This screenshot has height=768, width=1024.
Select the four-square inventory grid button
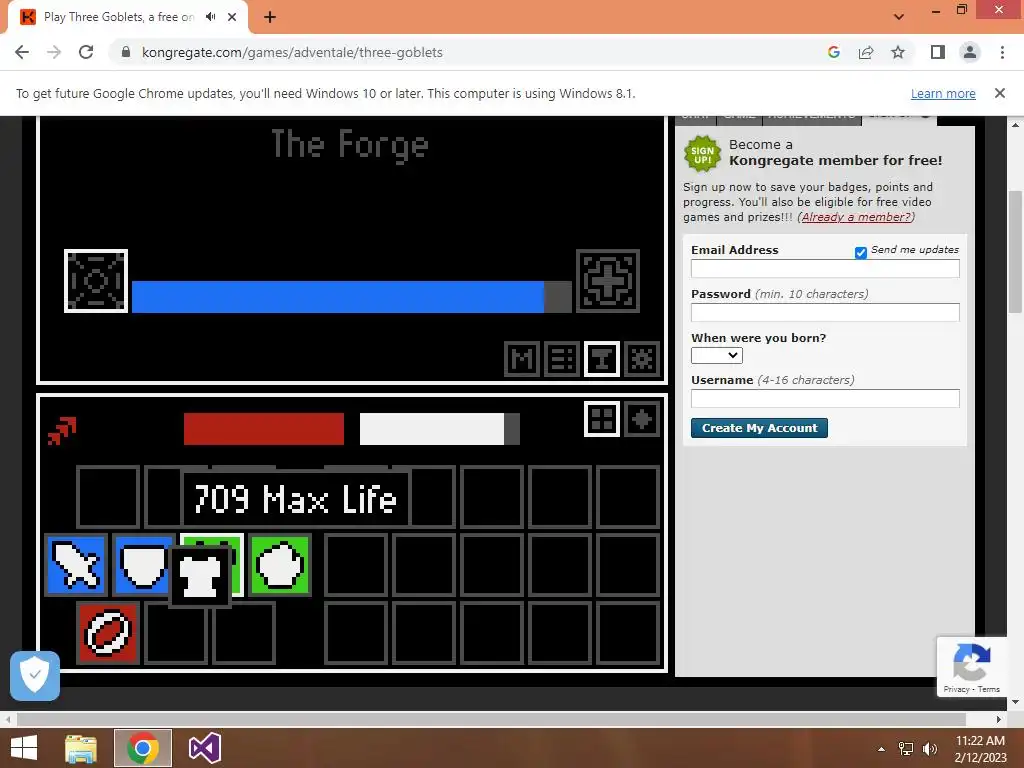[x=601, y=419]
